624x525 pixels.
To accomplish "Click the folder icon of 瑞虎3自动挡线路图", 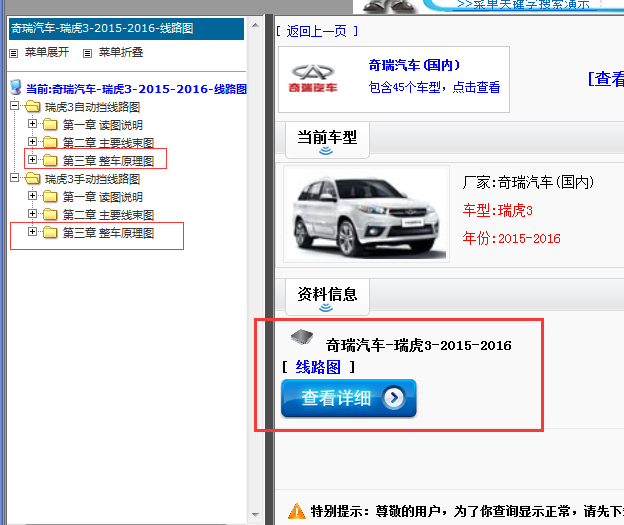I will click(x=33, y=107).
